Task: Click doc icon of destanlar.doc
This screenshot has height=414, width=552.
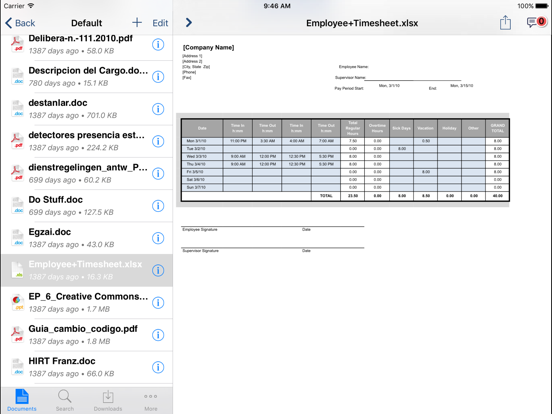Action: click(17, 109)
